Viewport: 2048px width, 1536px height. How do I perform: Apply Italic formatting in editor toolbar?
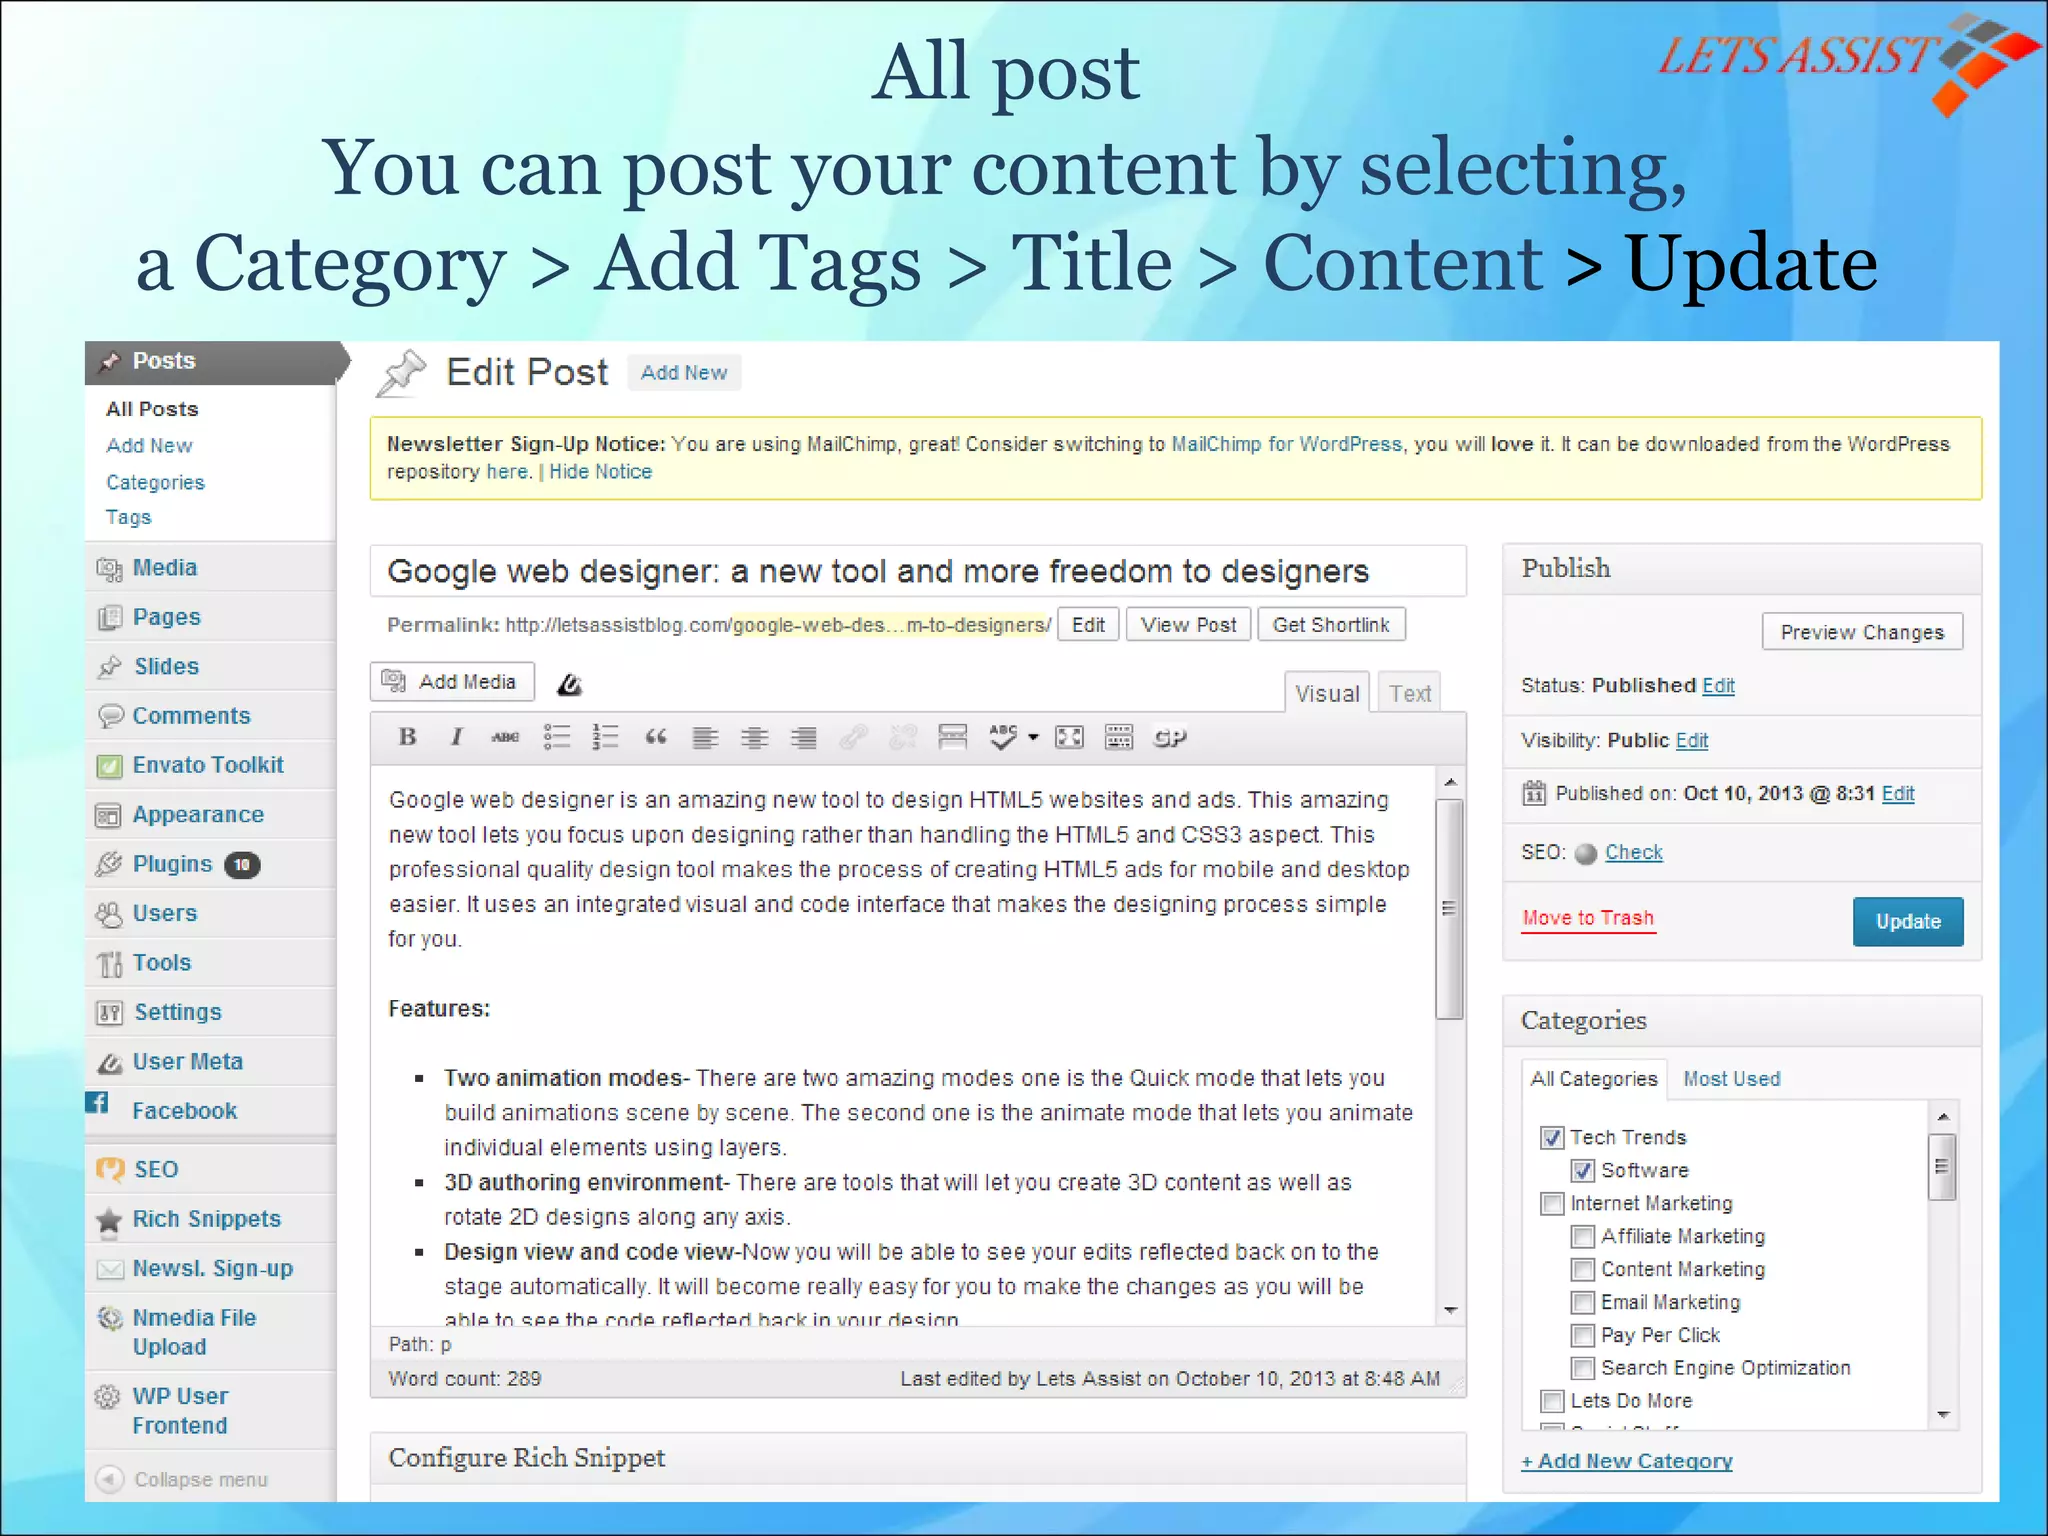(x=456, y=738)
